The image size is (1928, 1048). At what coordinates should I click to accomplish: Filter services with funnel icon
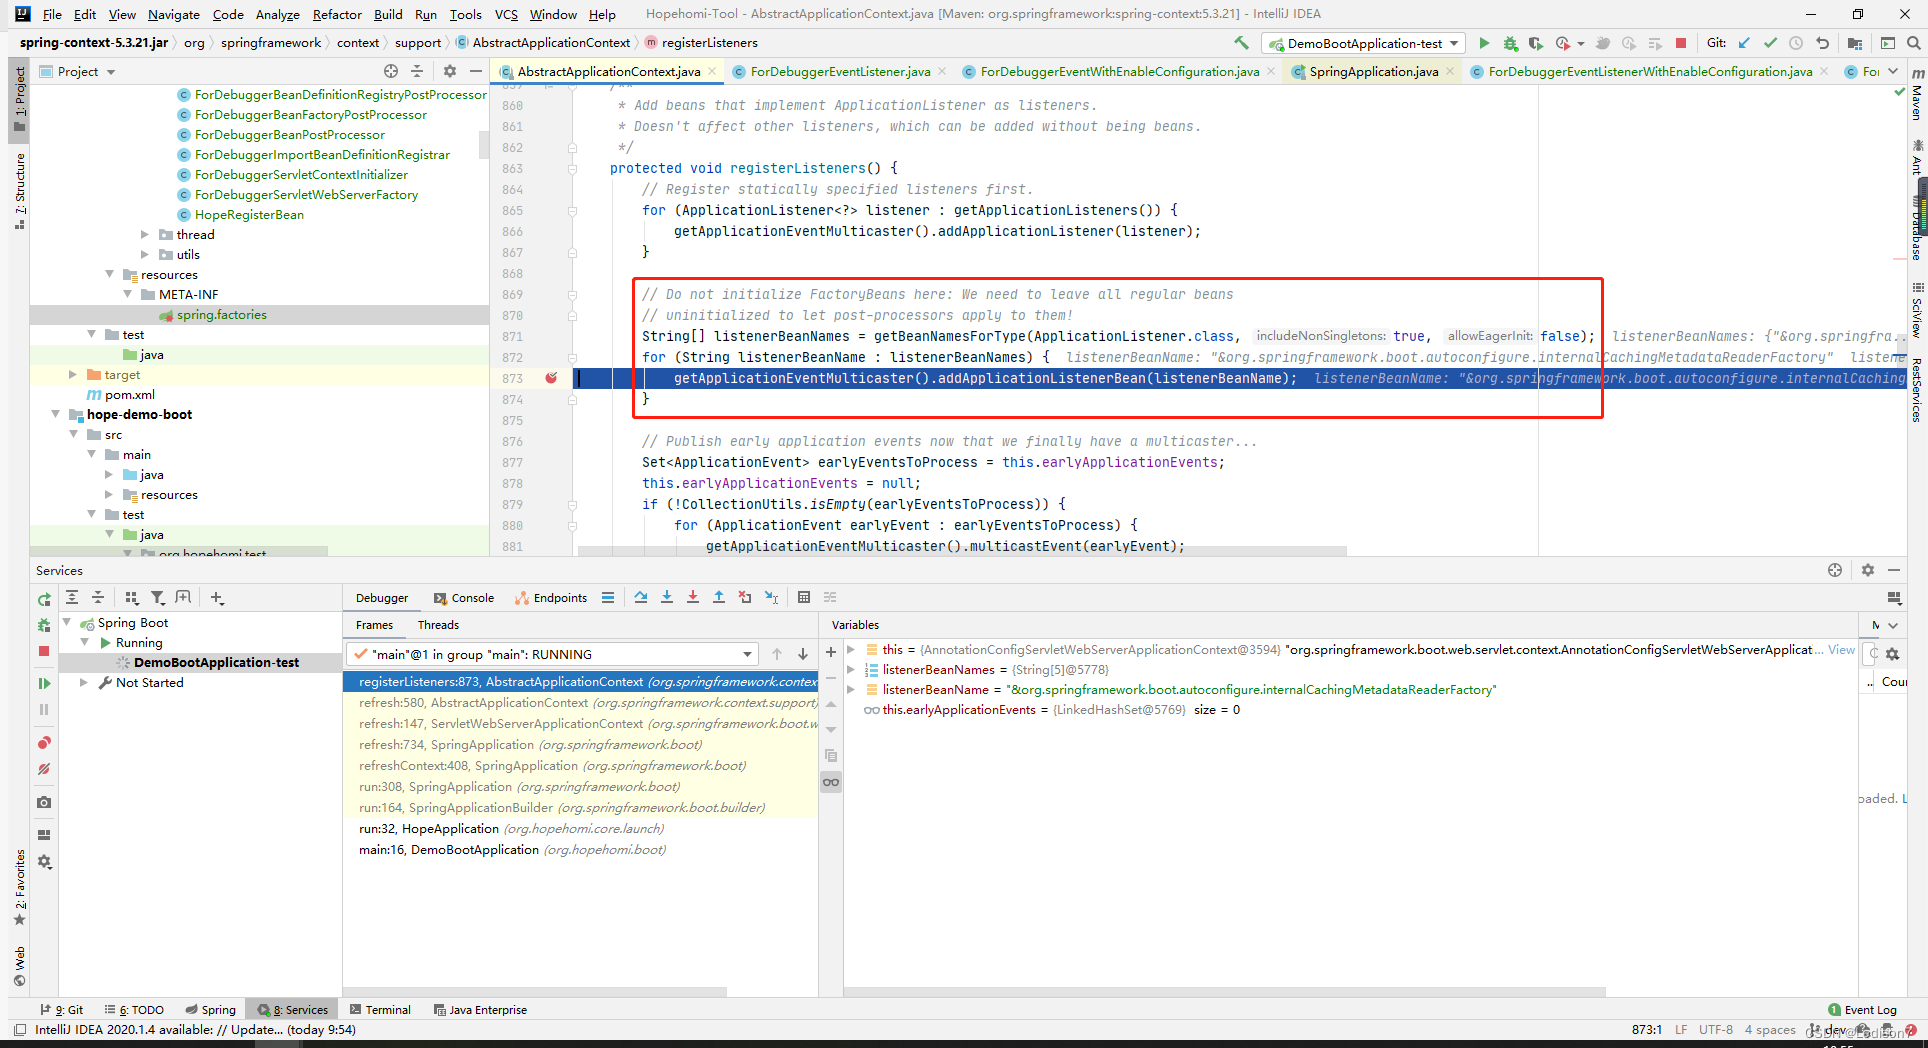[x=157, y=597]
